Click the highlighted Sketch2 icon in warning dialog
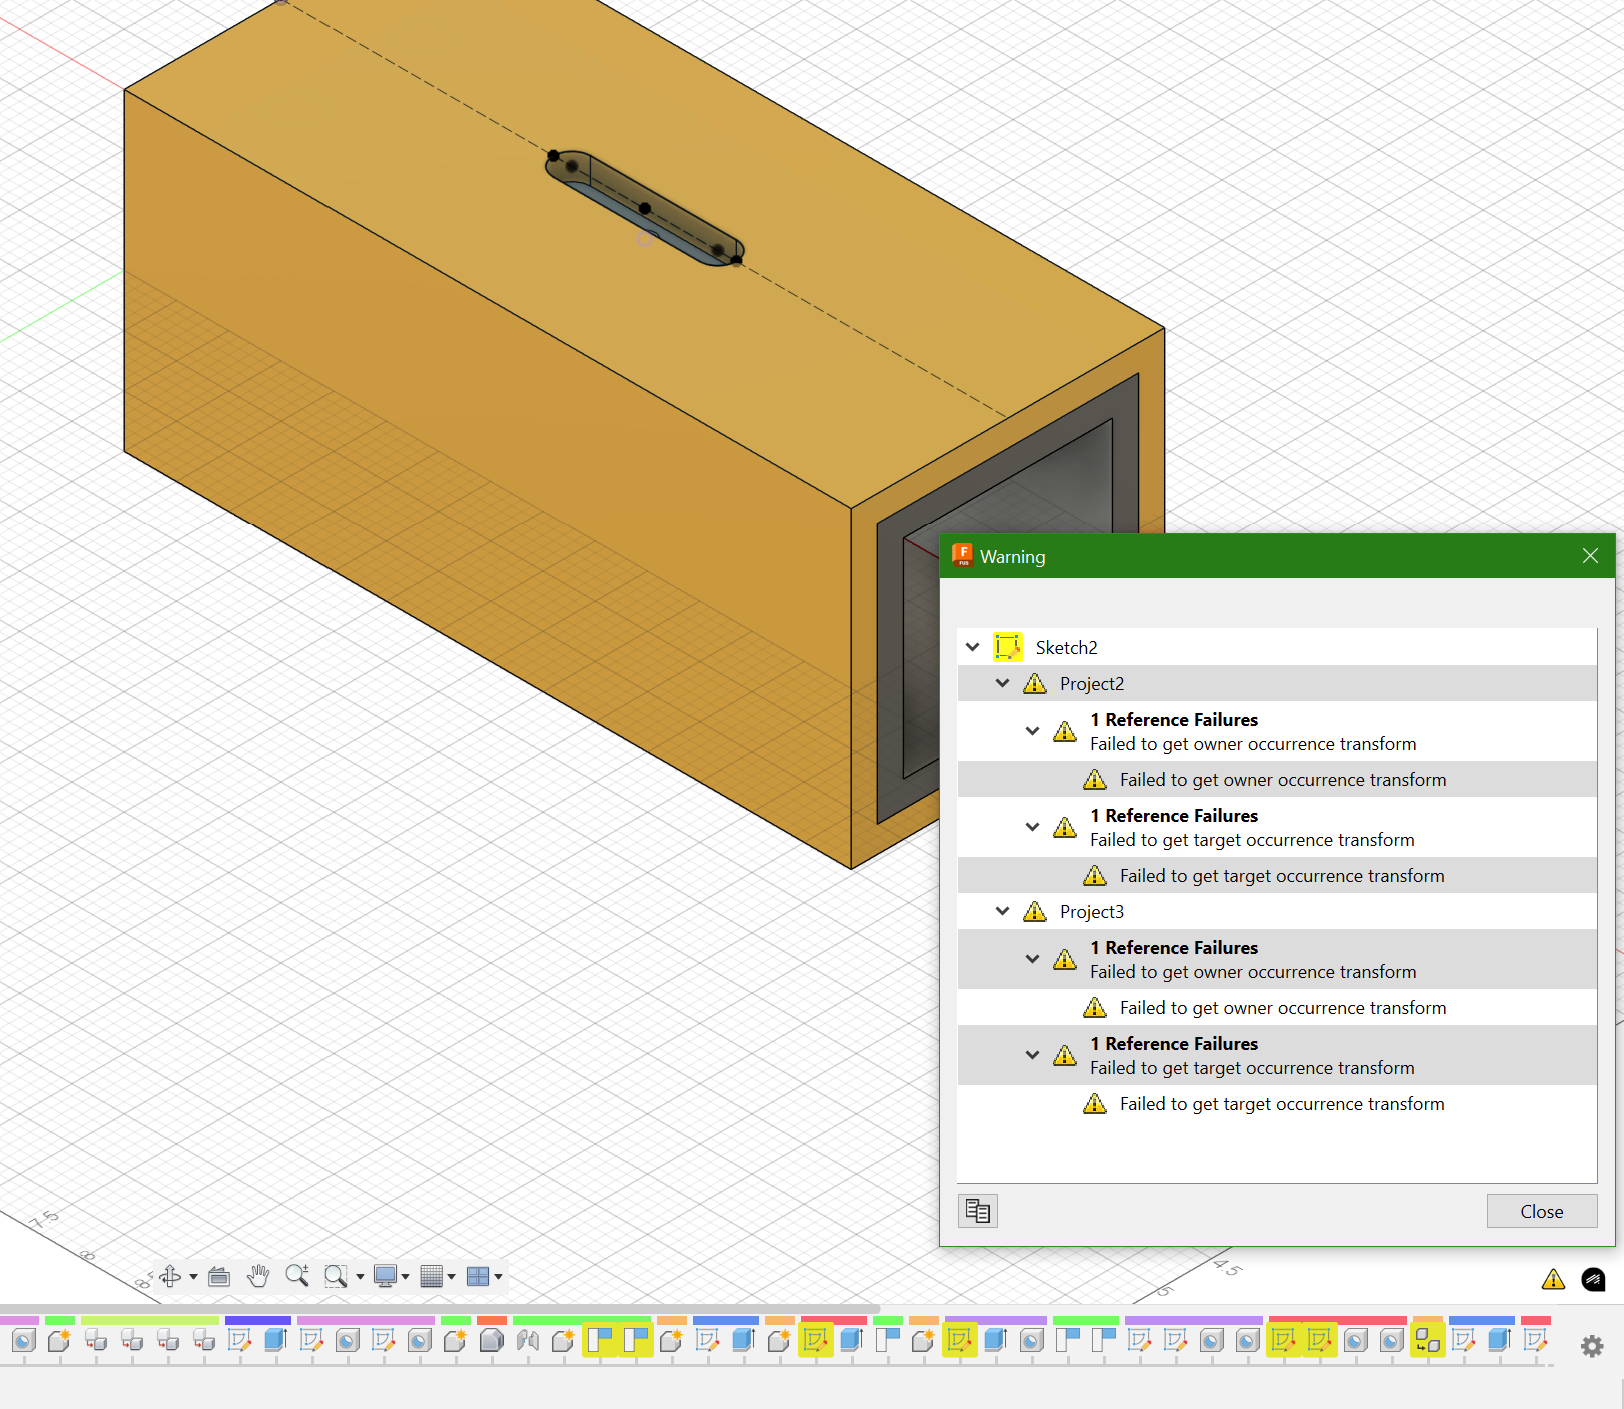This screenshot has width=1624, height=1409. [x=1009, y=647]
